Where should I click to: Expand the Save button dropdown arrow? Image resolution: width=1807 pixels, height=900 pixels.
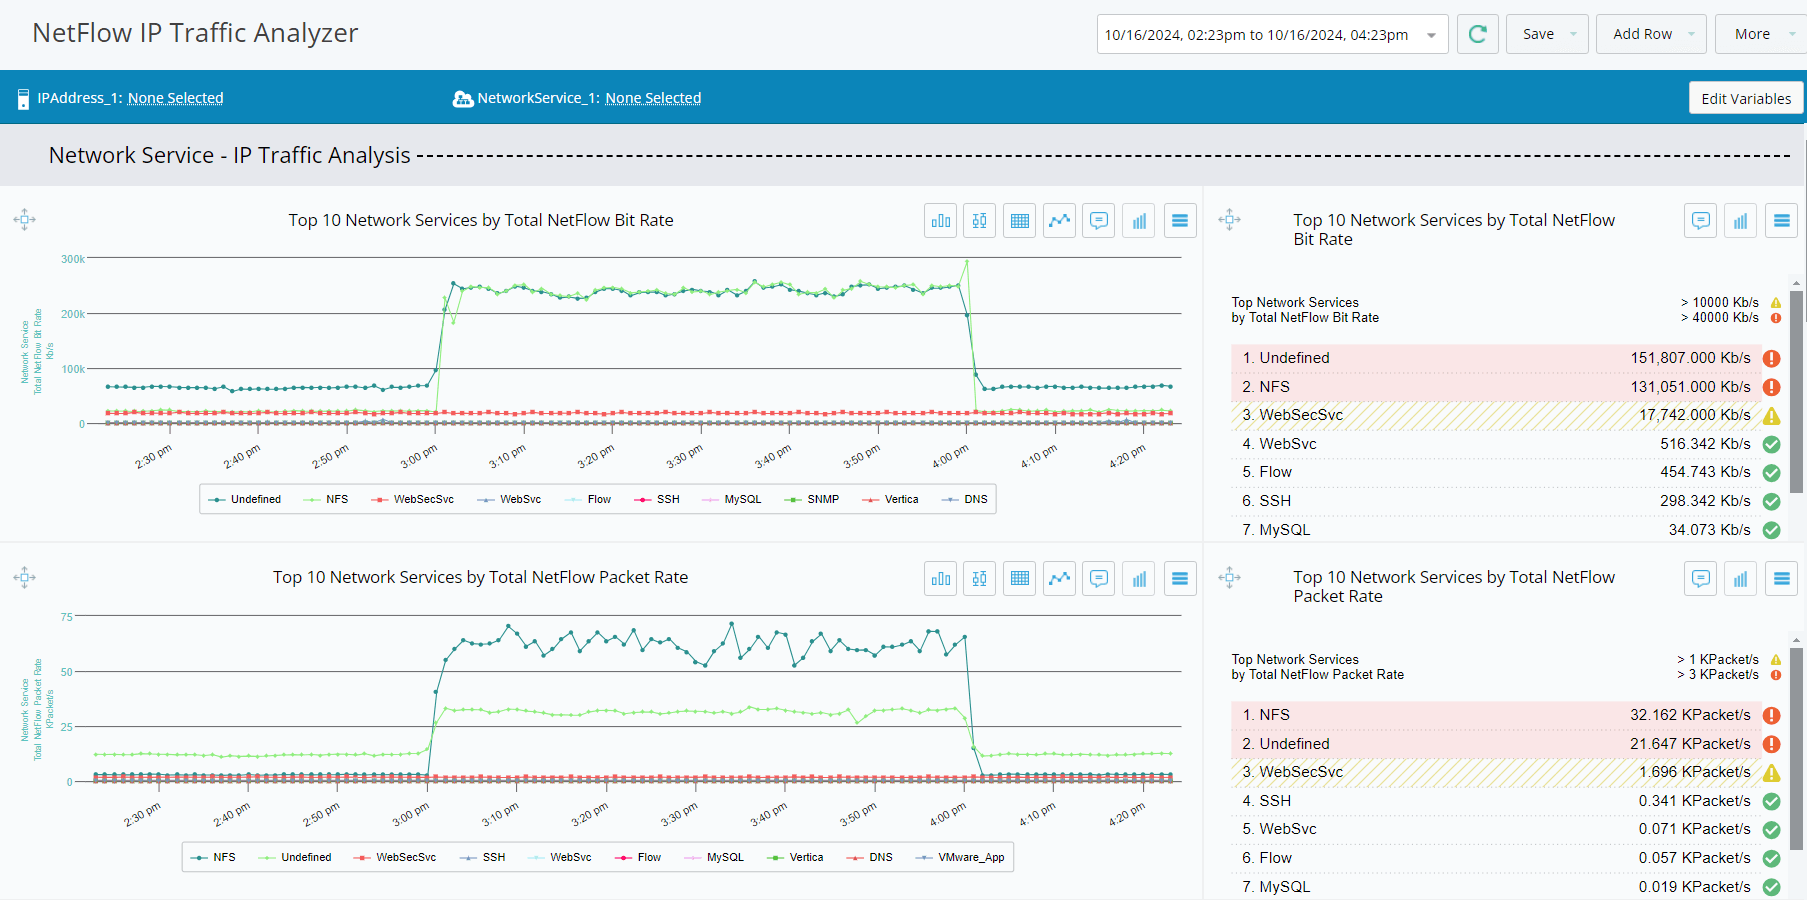(x=1573, y=34)
